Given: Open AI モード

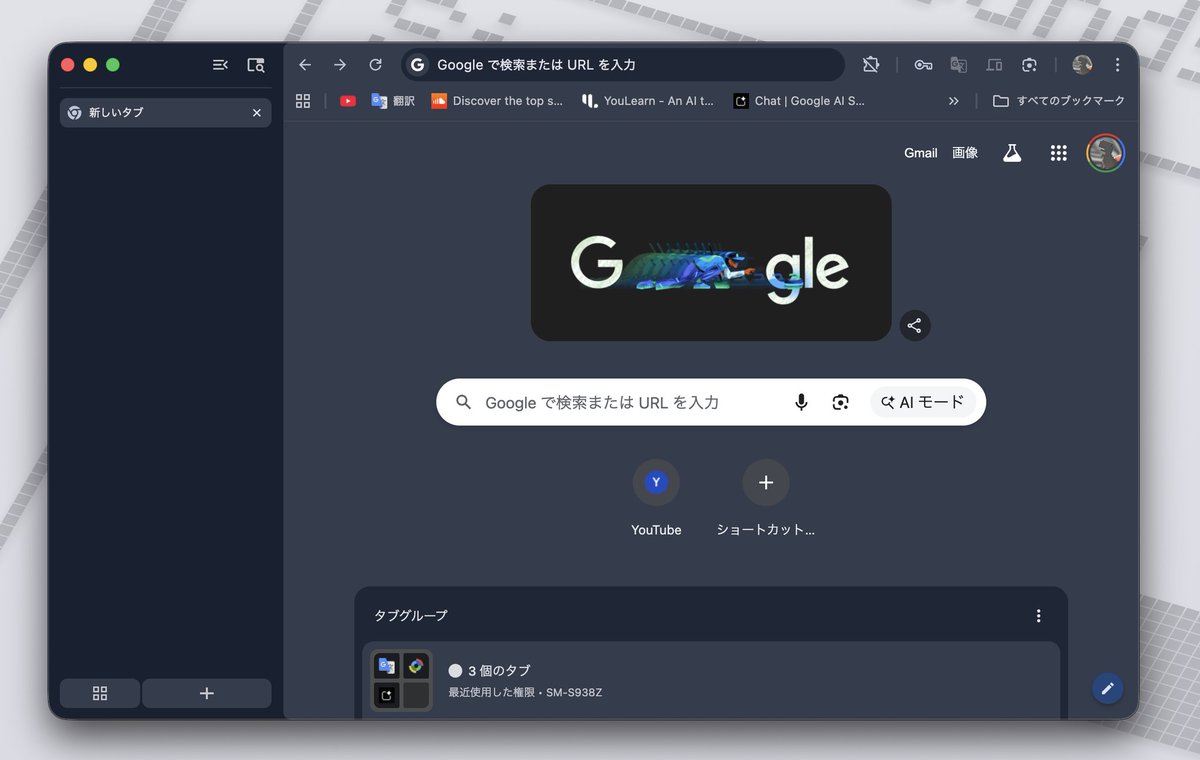Looking at the screenshot, I should tap(923, 402).
